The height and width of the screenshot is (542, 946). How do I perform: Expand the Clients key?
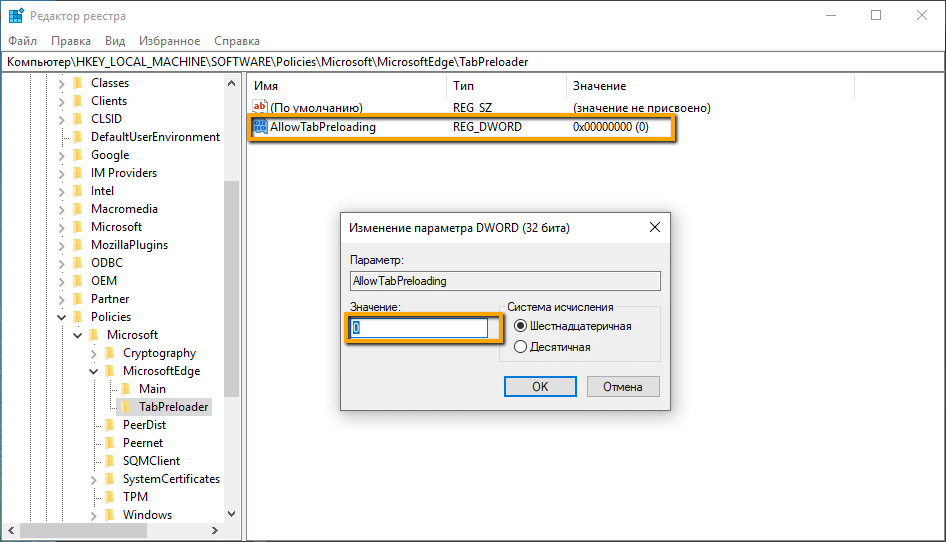pos(62,101)
